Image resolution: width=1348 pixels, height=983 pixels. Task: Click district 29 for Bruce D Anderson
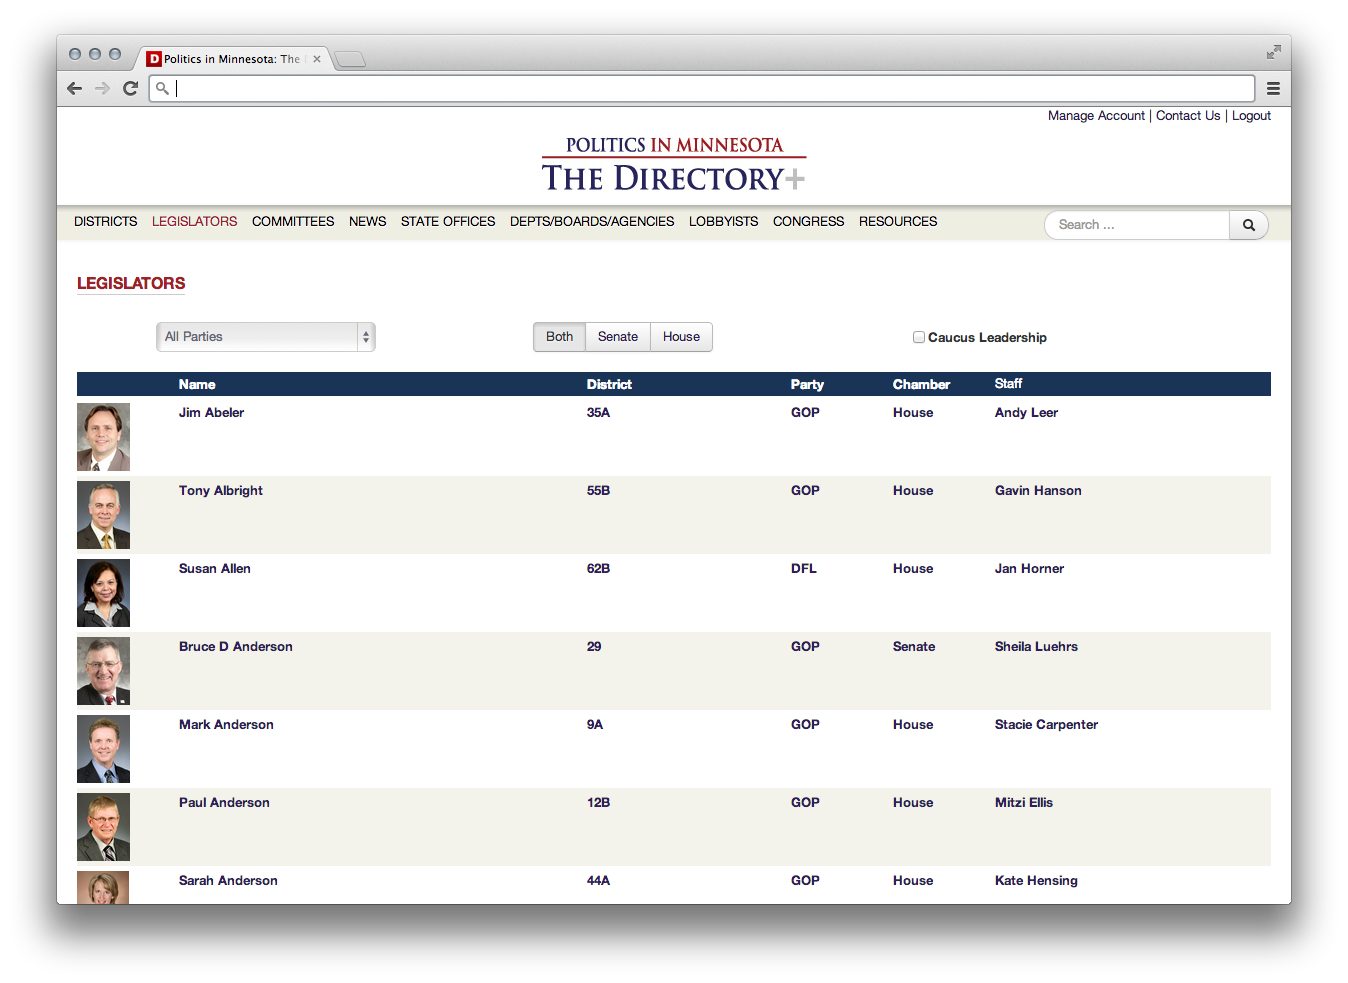click(594, 646)
